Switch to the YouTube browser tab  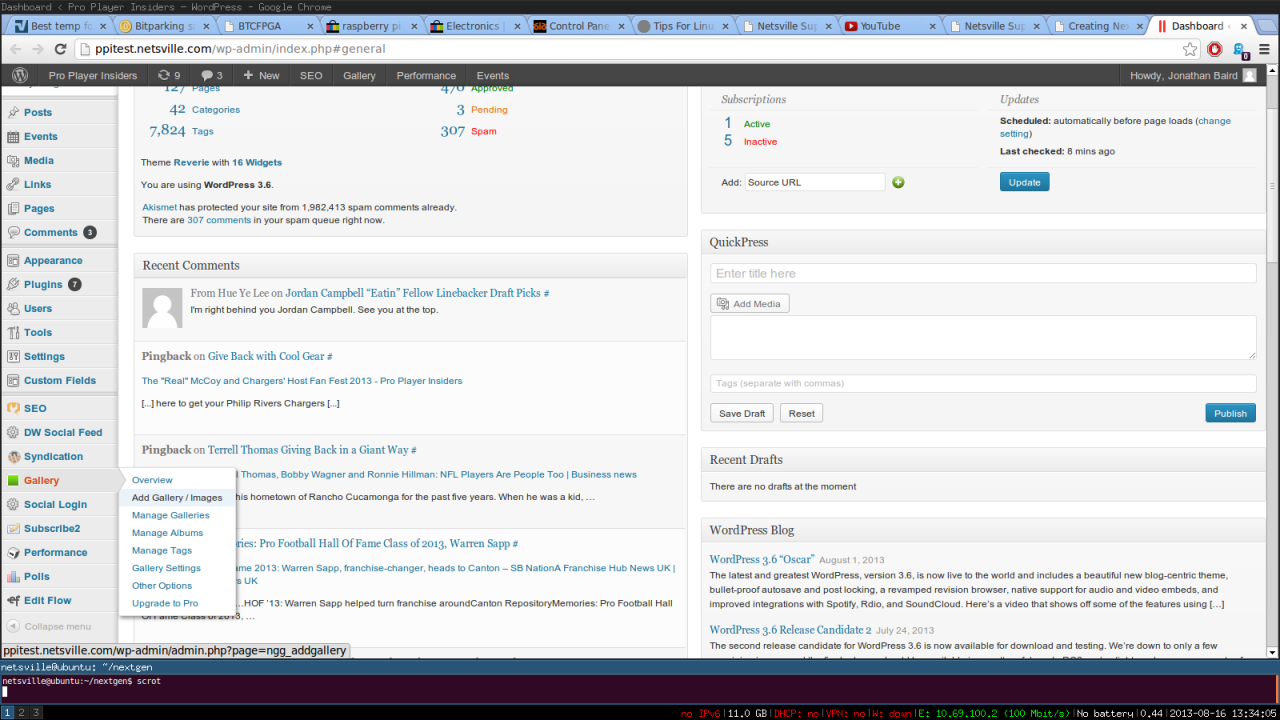click(887, 26)
